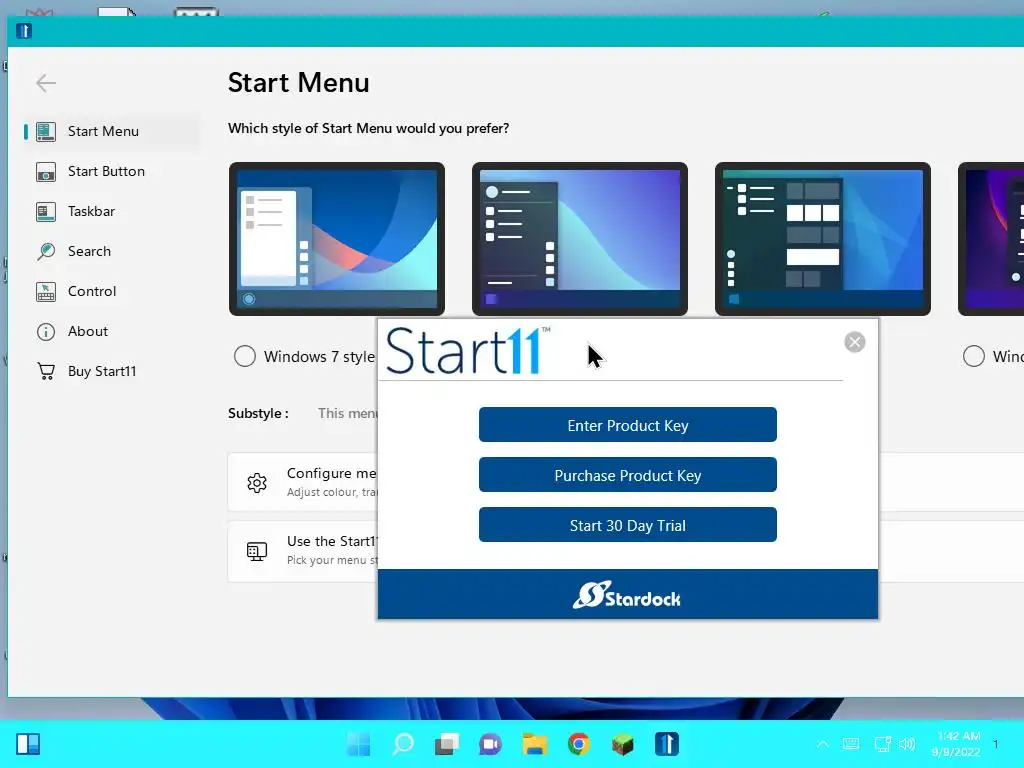Click the About info circle icon
This screenshot has height=768, width=1024.
pos(46,332)
